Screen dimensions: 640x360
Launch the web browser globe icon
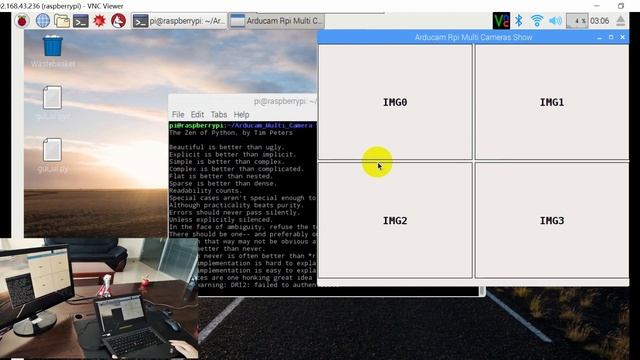(42, 21)
